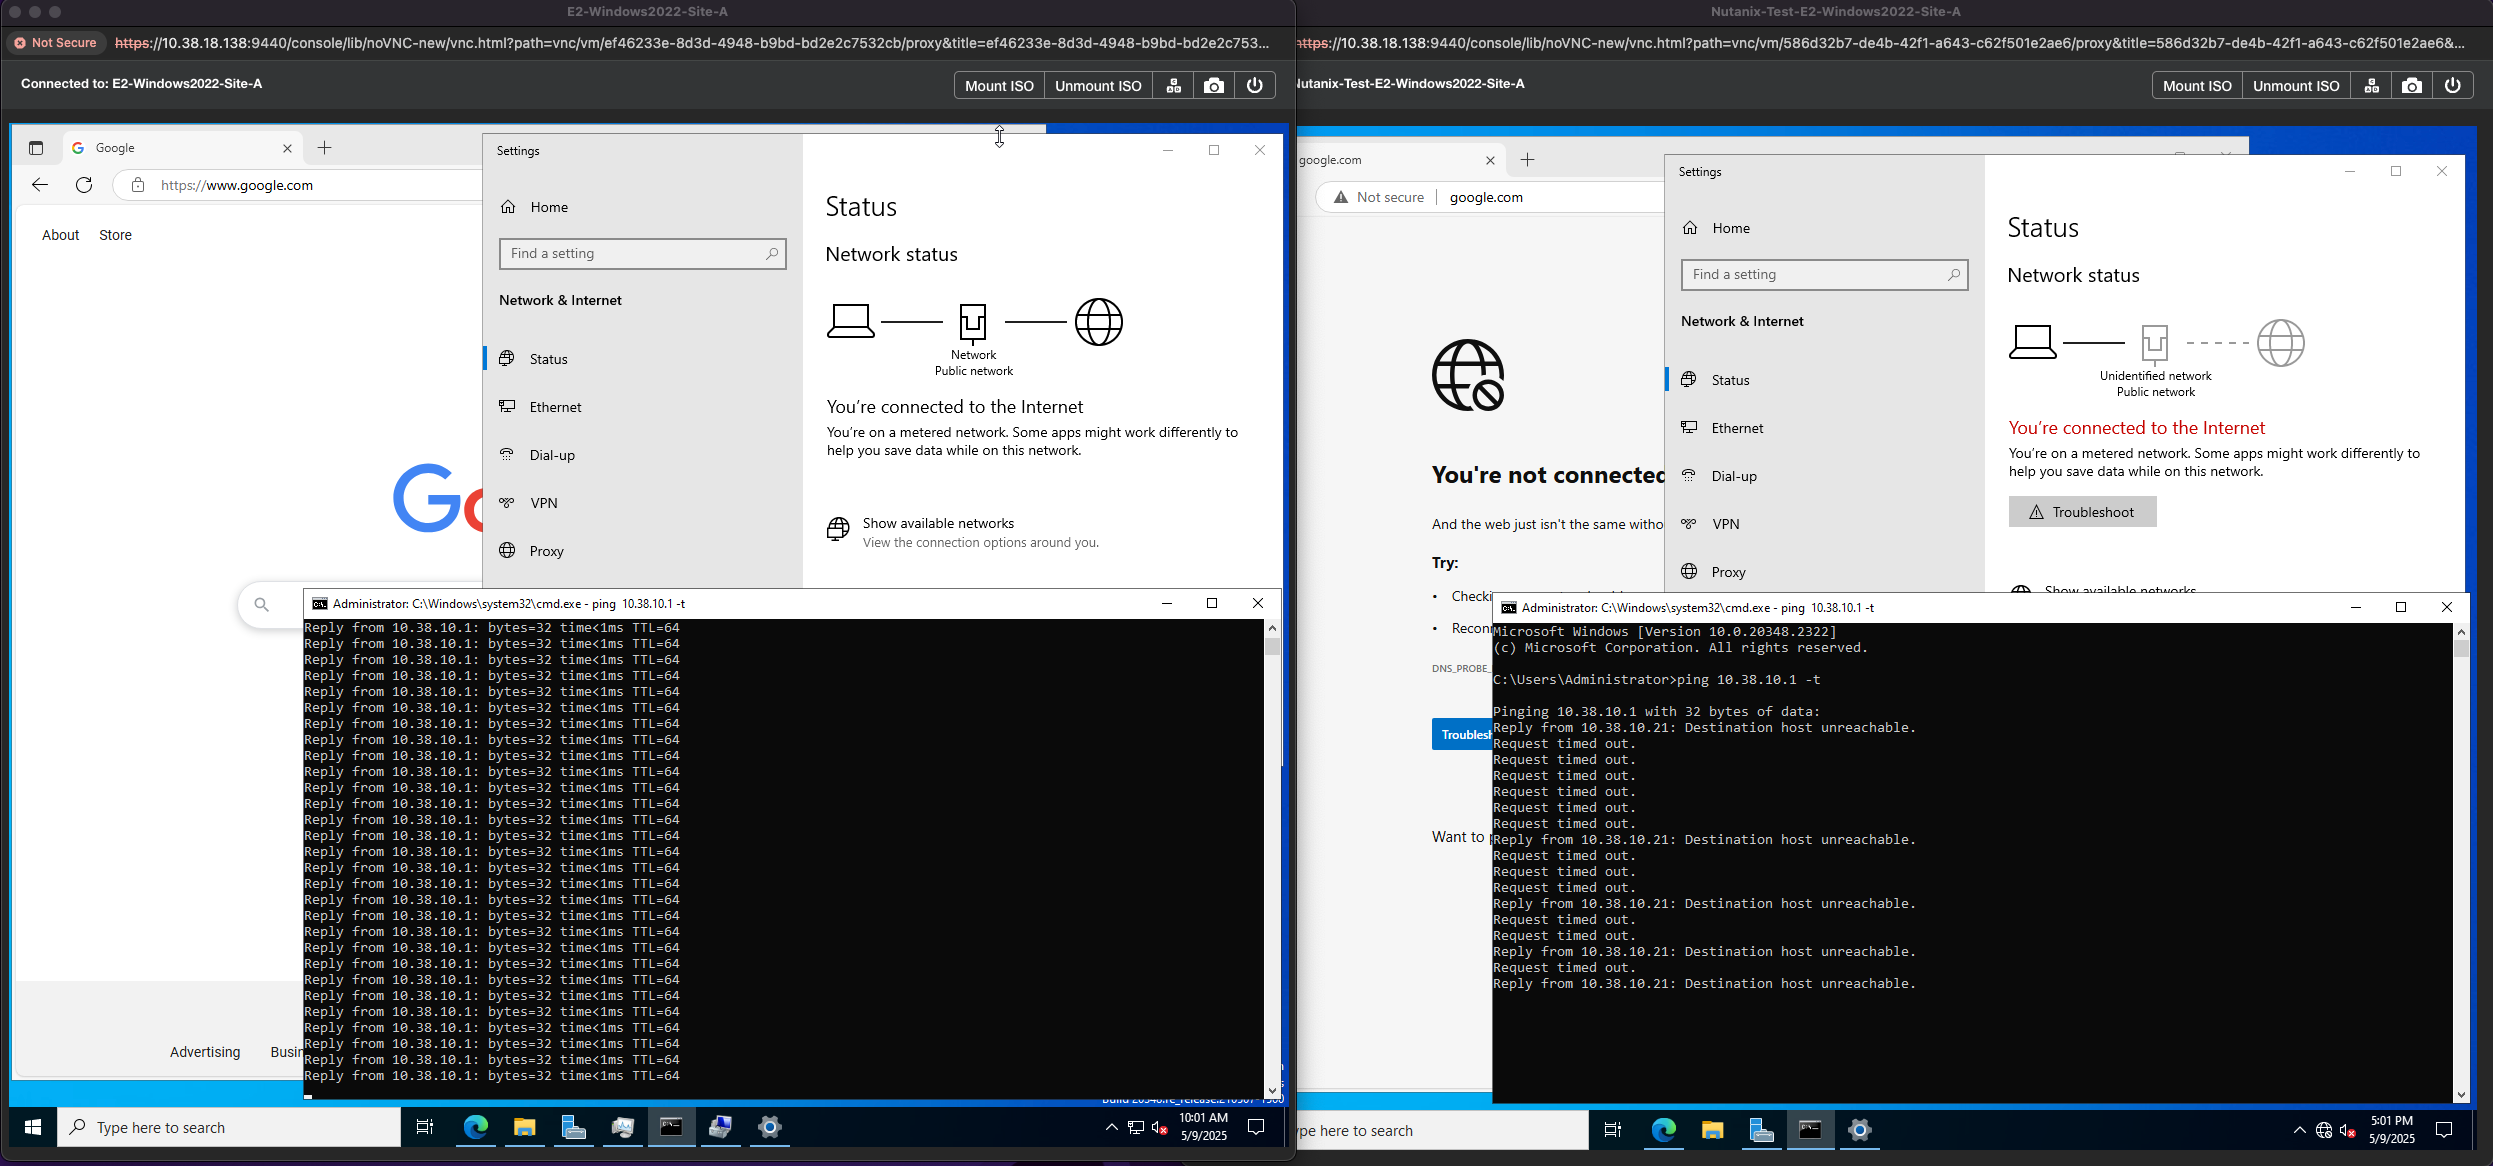Click scrollbar down arrow in right cmd window
This screenshot has width=2493, height=1166.
[2460, 1094]
